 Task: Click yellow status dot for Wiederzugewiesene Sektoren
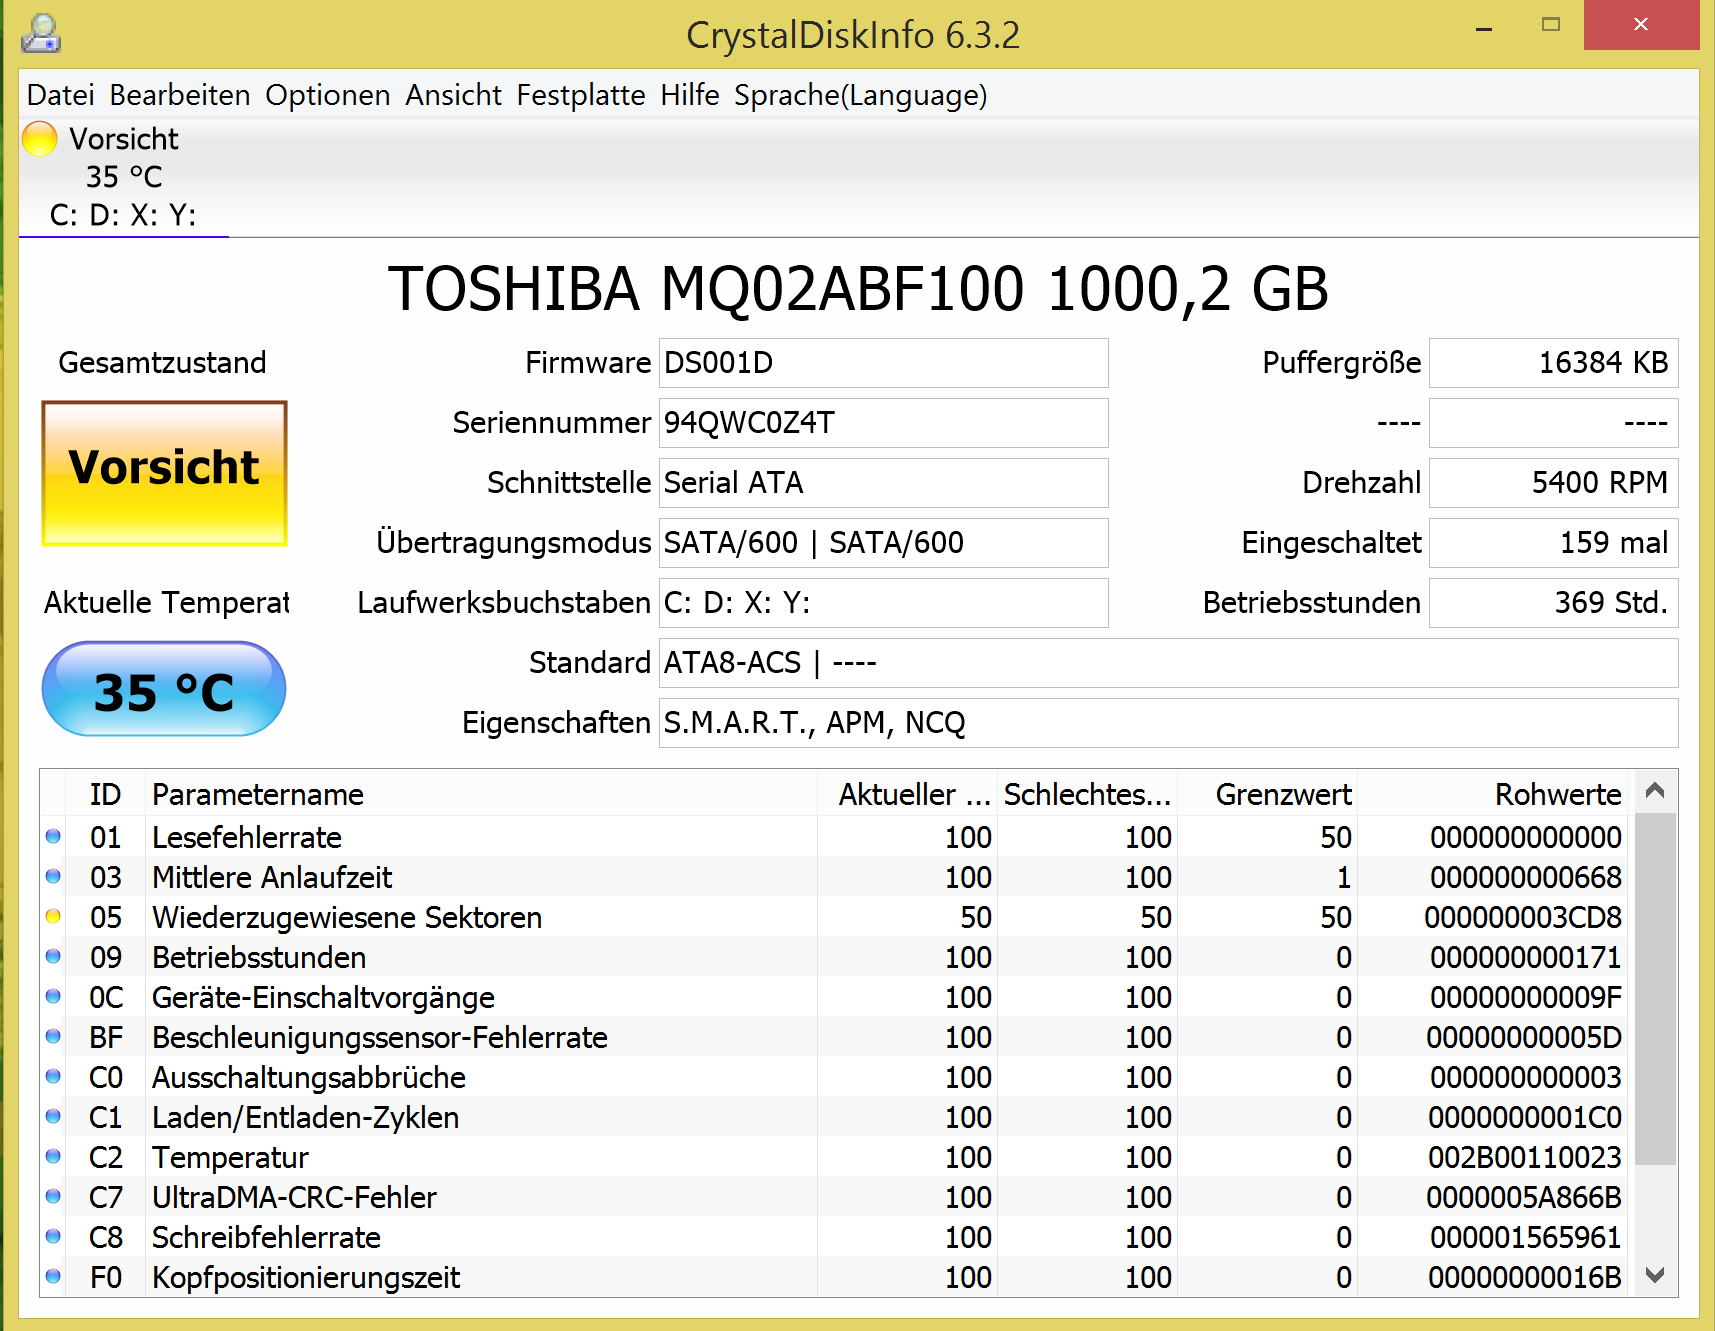(x=53, y=916)
